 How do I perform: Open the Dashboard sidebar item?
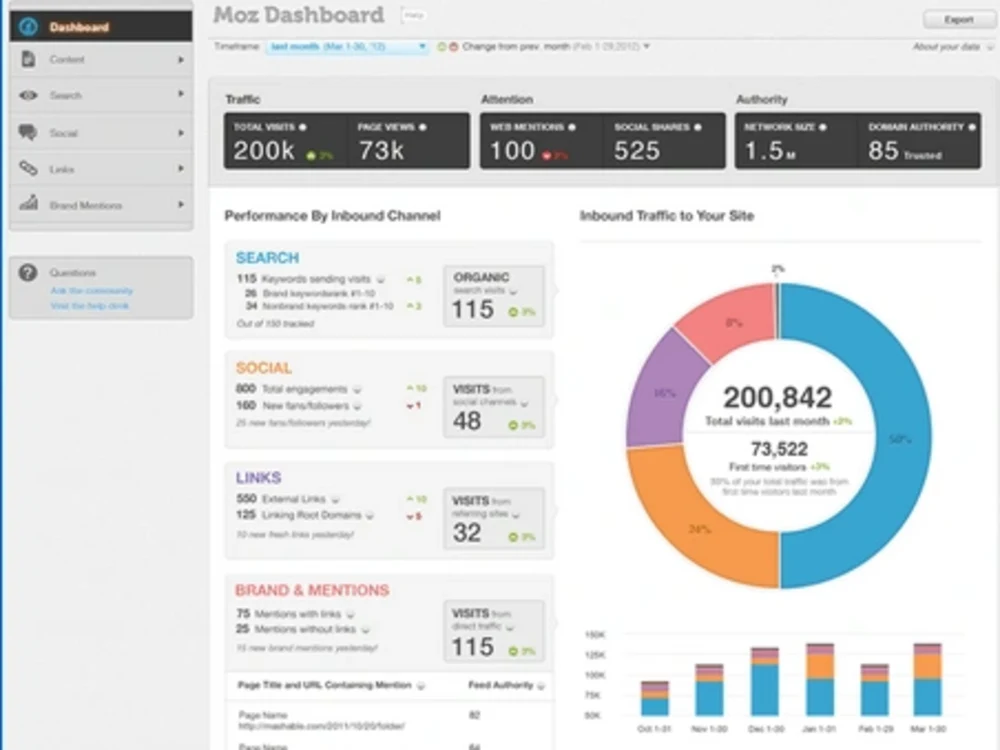[101, 27]
